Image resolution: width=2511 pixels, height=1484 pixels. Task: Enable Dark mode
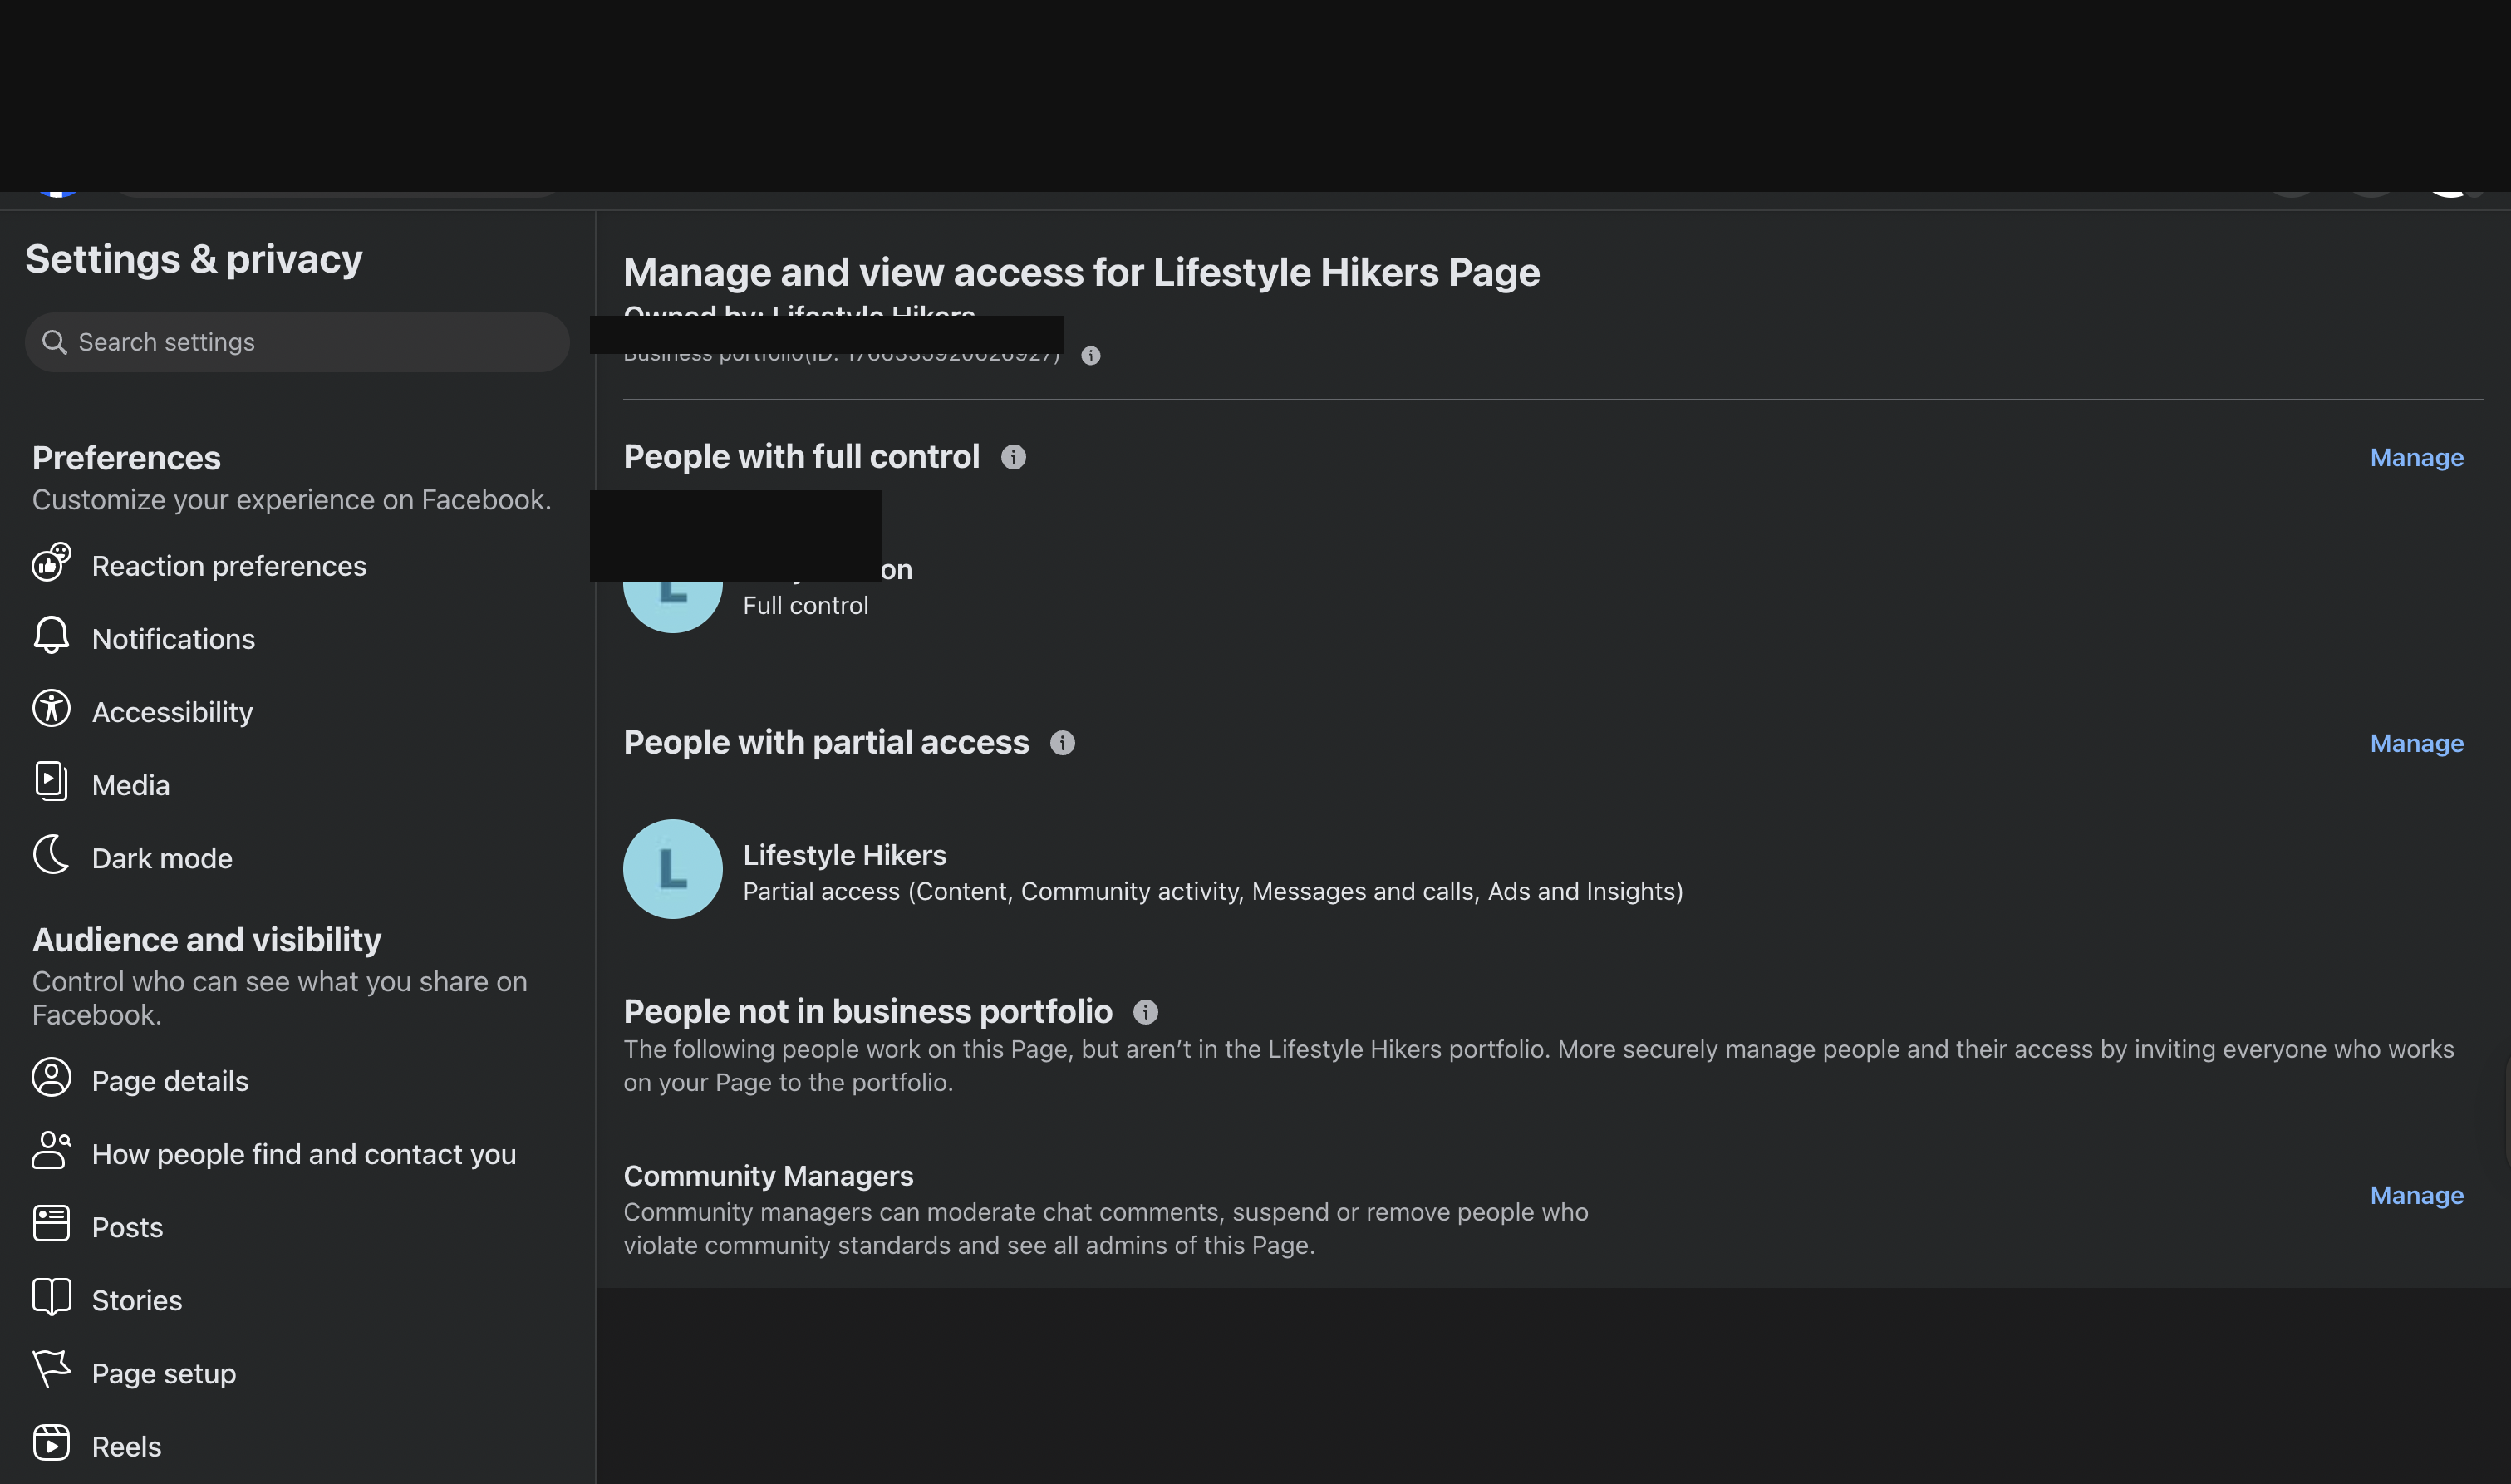[161, 857]
